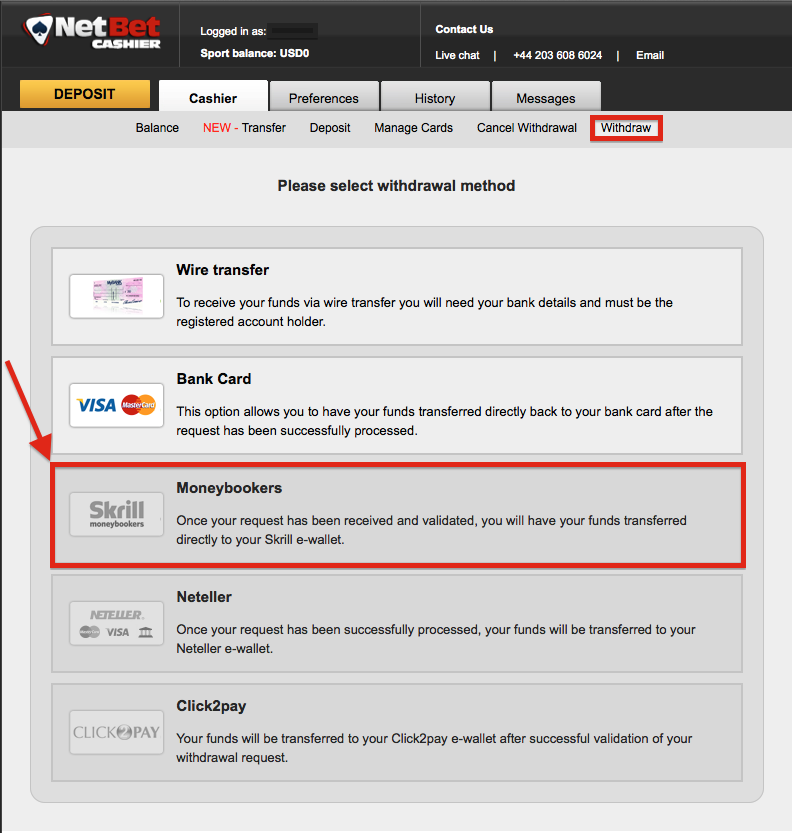Click the yellow DEPOSIT button
This screenshot has width=792, height=833.
(85, 94)
